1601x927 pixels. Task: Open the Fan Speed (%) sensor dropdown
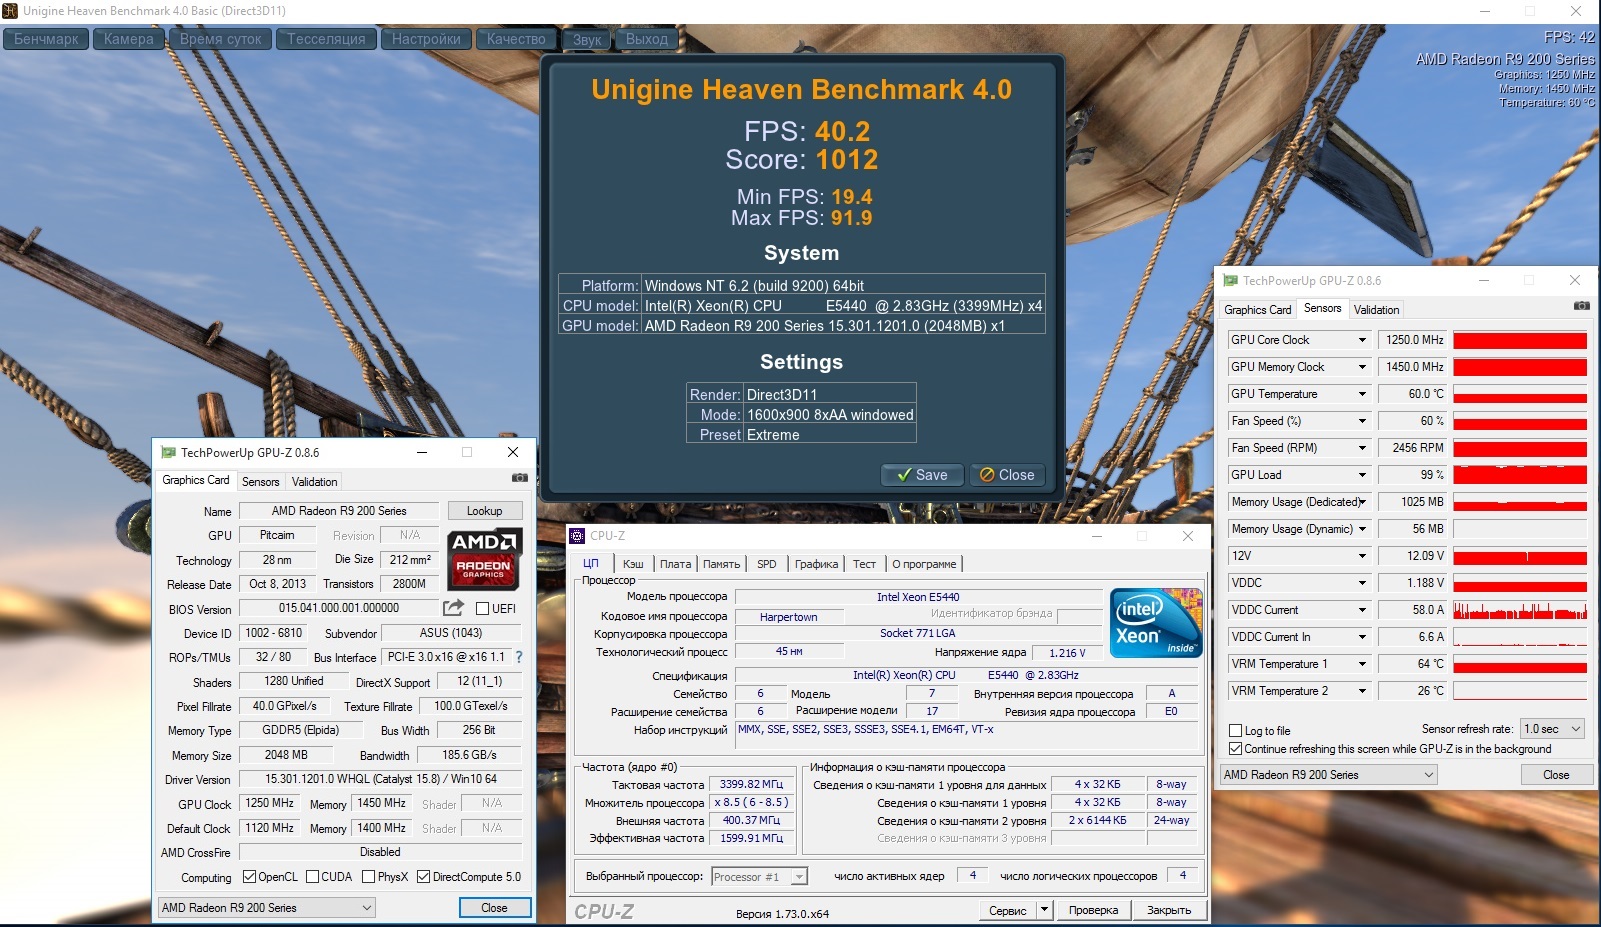click(x=1362, y=421)
